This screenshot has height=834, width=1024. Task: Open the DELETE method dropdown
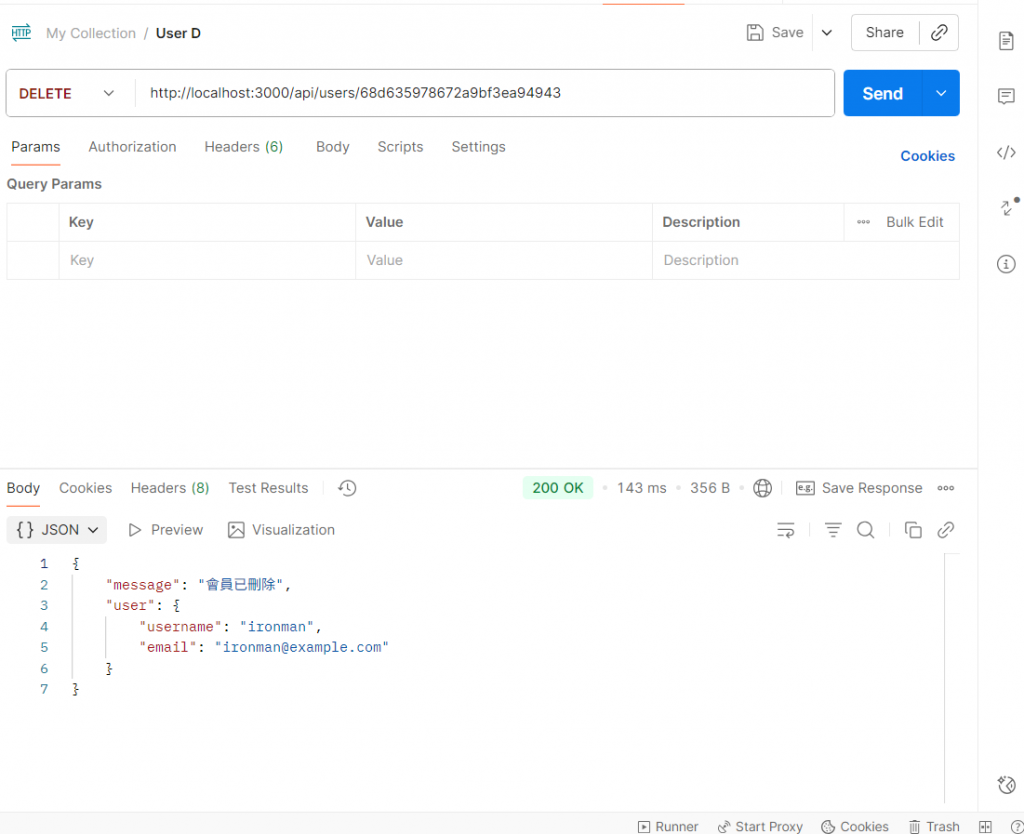coord(67,93)
